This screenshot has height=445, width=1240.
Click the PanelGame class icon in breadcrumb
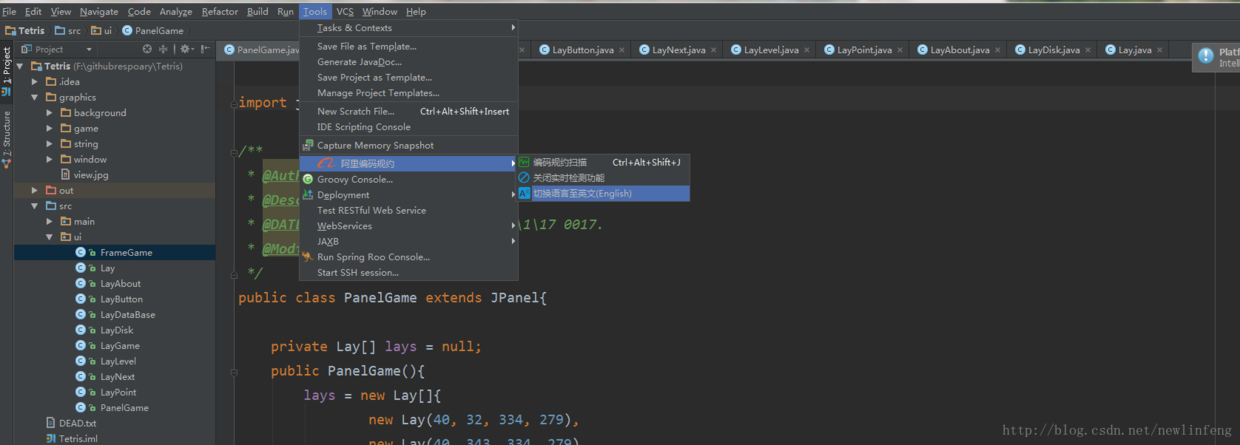127,31
